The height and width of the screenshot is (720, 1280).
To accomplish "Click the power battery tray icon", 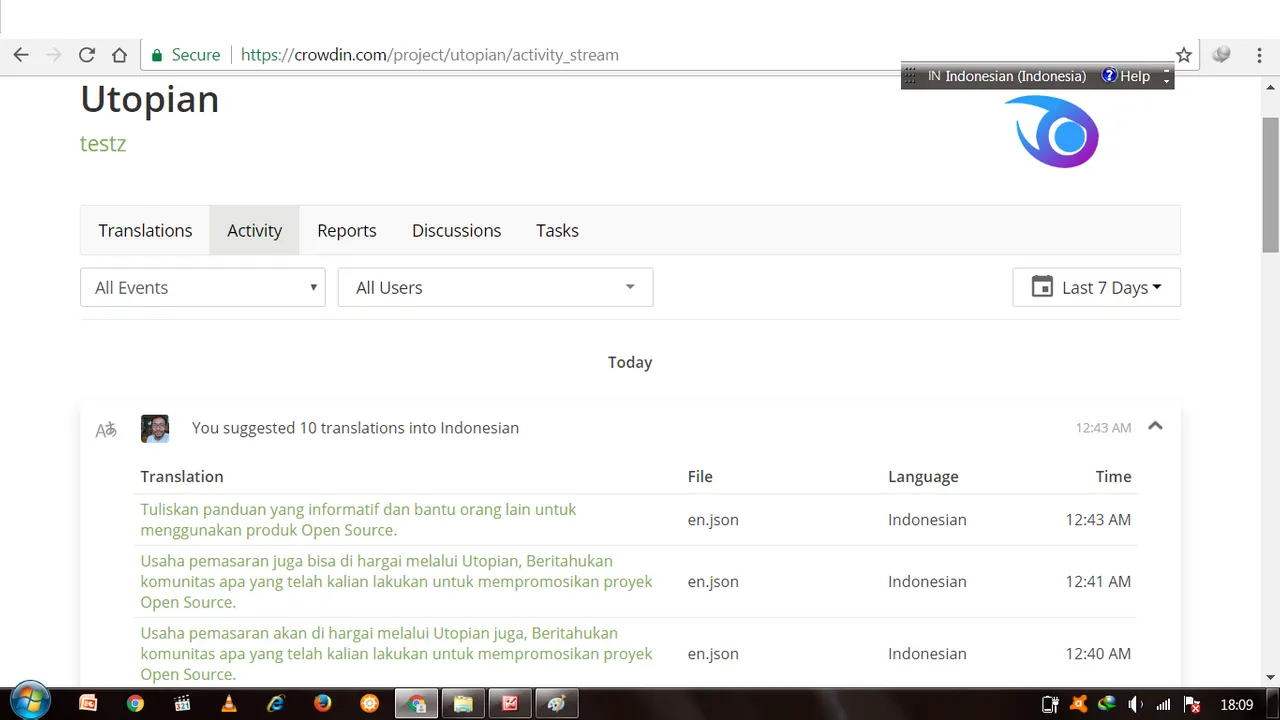I will [1050, 704].
